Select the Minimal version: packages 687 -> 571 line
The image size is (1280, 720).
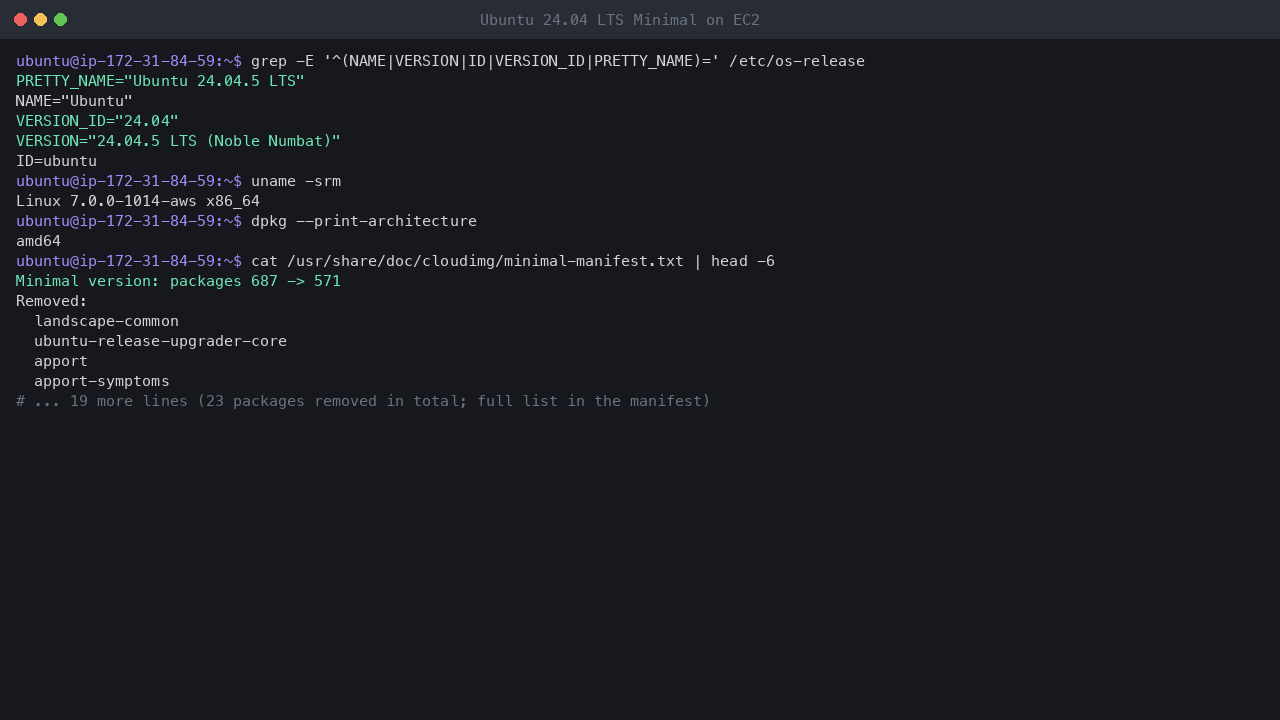coord(178,281)
